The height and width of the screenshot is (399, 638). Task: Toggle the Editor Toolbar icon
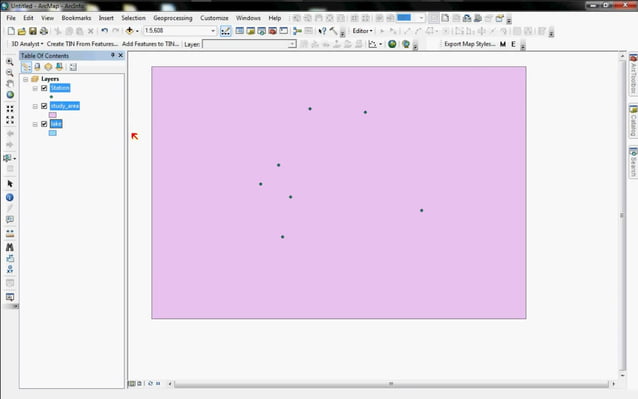tap(225, 31)
